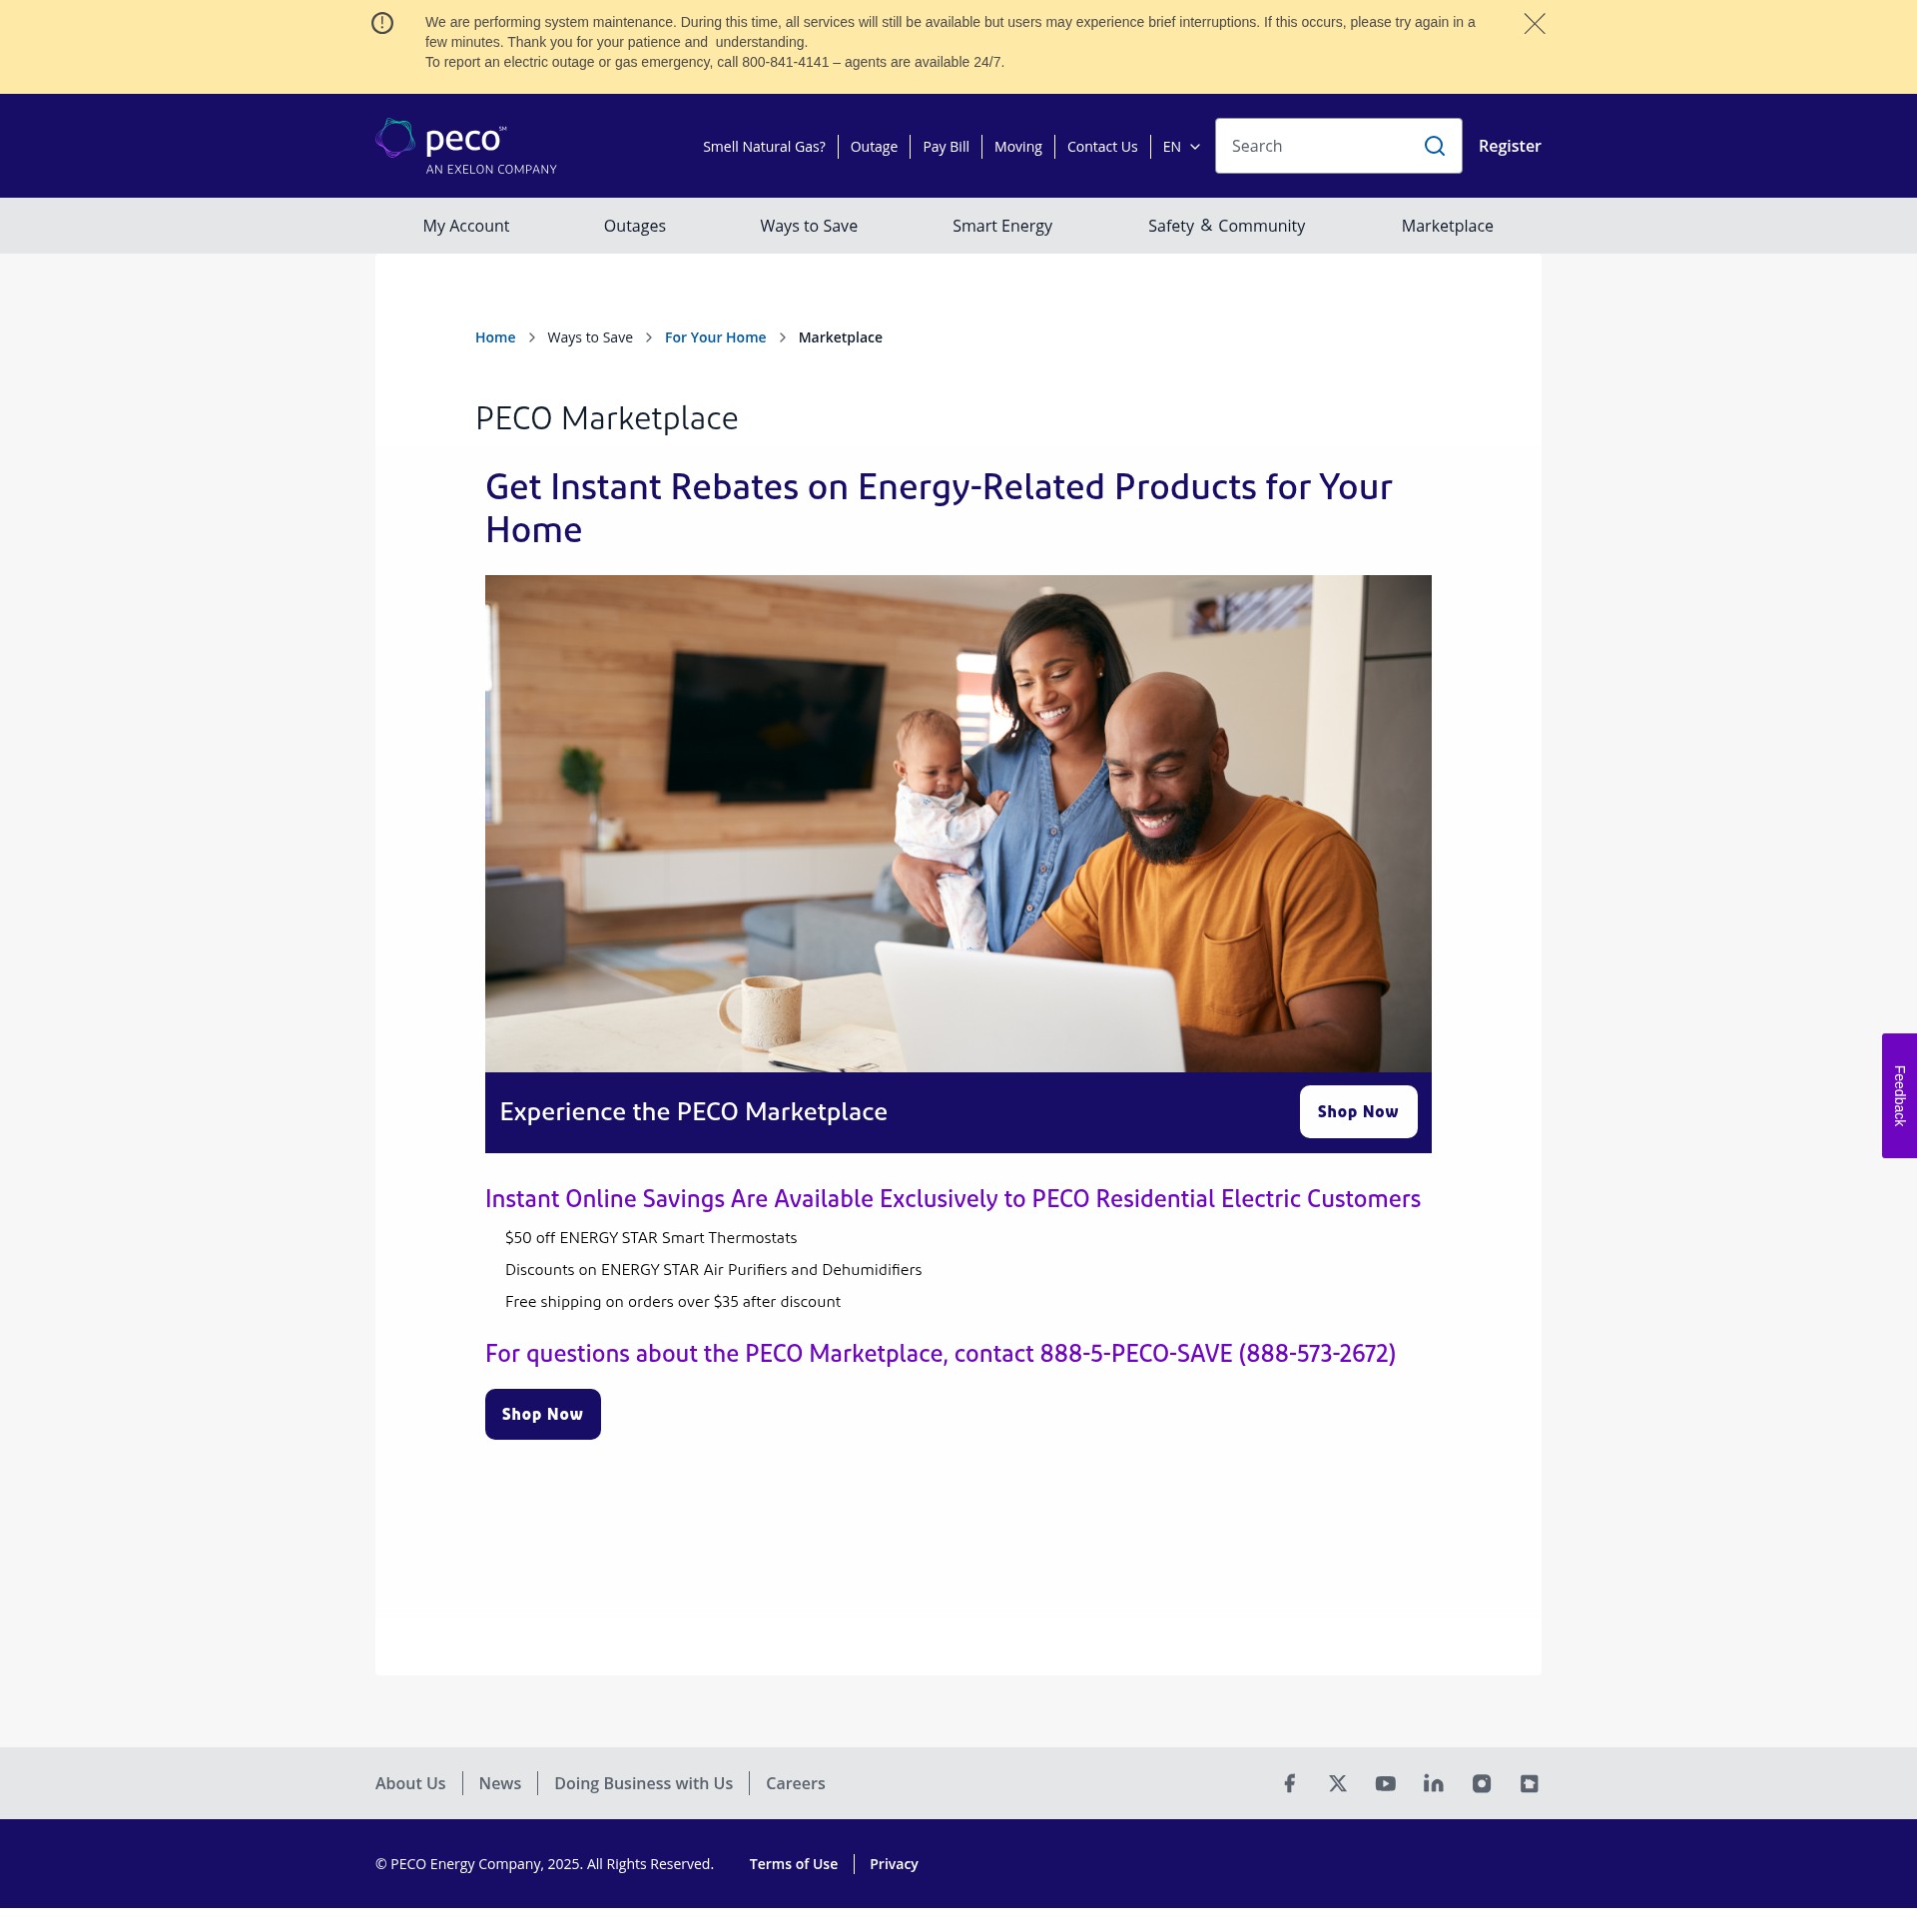Click the copyright PECO Energy Company text
This screenshot has width=1917, height=1932.
(x=544, y=1864)
